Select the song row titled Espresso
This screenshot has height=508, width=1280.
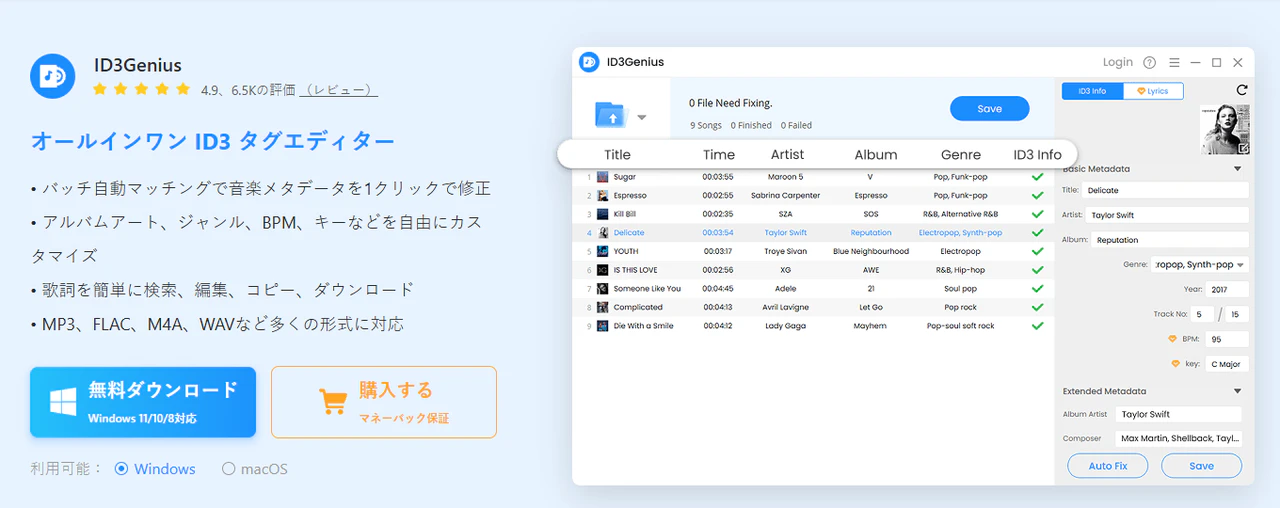coord(815,195)
